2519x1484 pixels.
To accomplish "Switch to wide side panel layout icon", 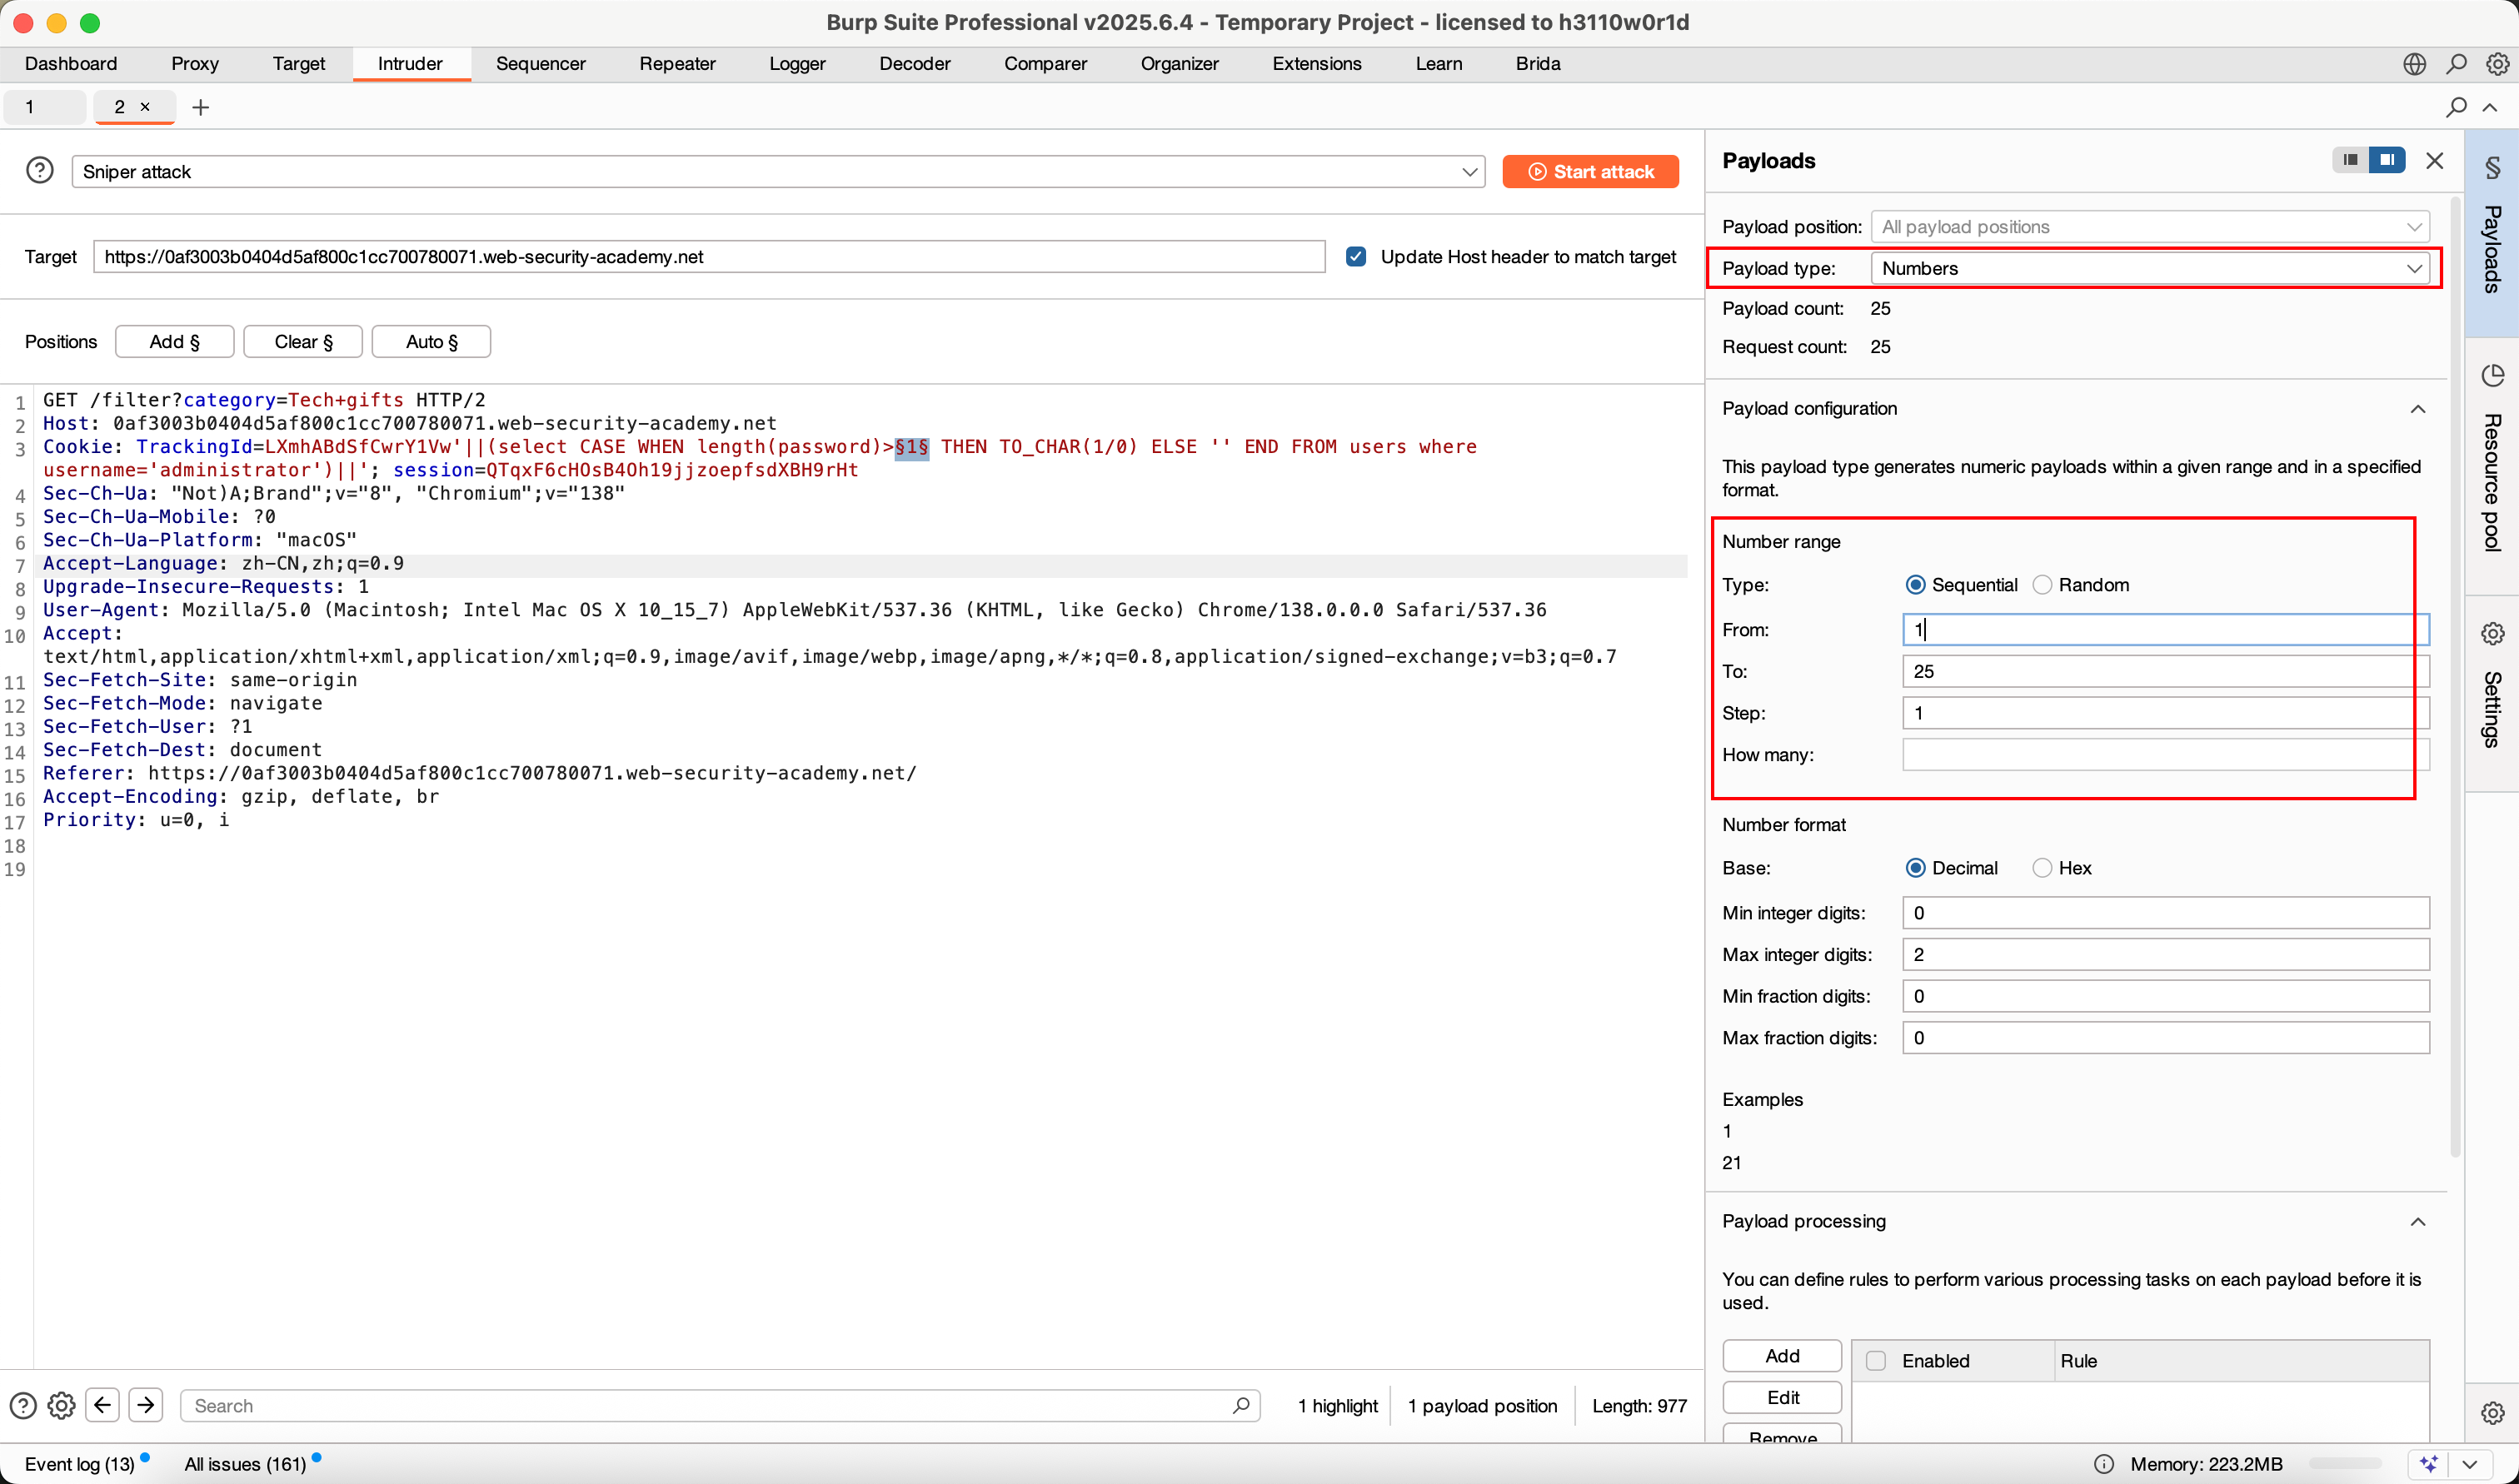I will click(2387, 160).
